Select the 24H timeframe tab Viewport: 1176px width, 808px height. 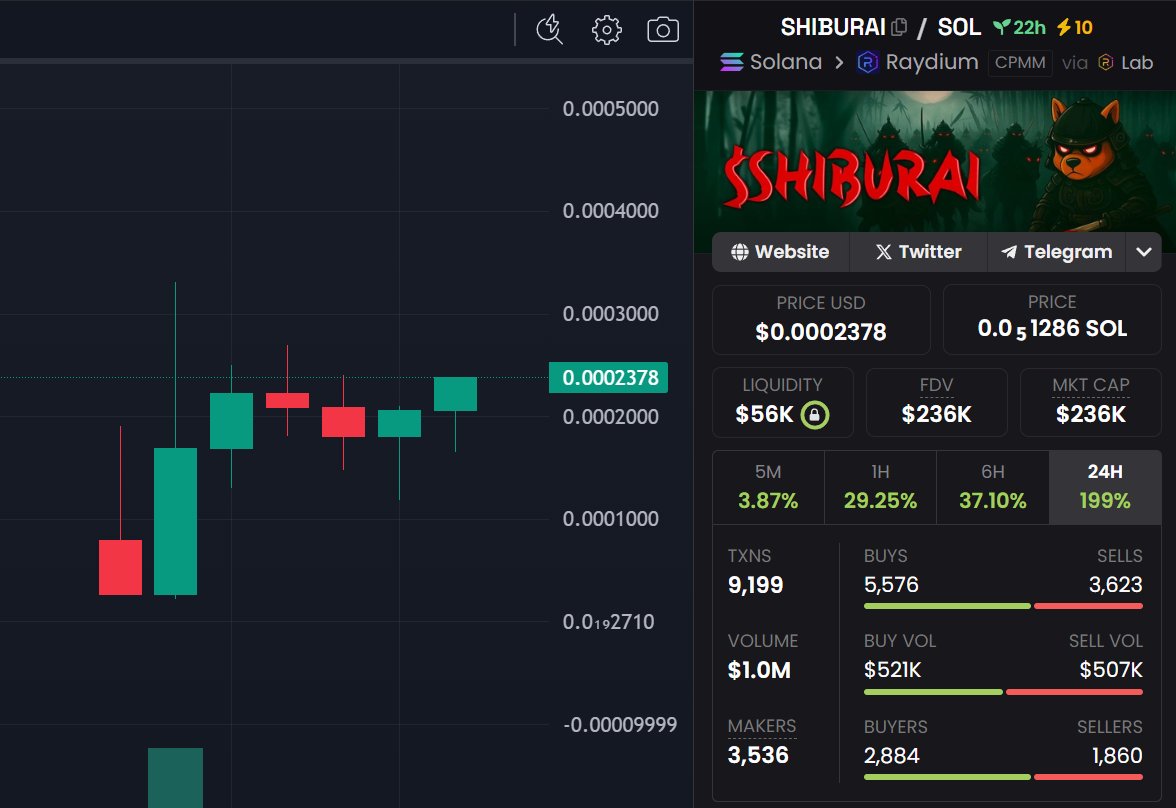1106,487
